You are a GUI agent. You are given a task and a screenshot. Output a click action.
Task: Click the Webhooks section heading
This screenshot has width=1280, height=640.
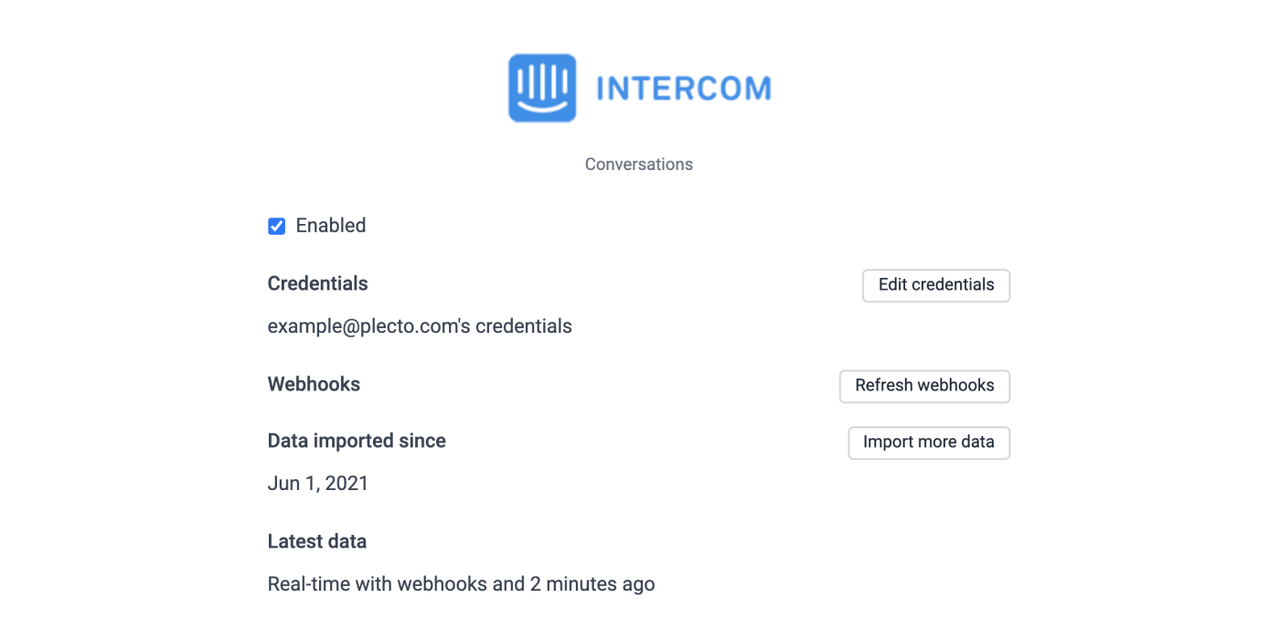tap(314, 385)
